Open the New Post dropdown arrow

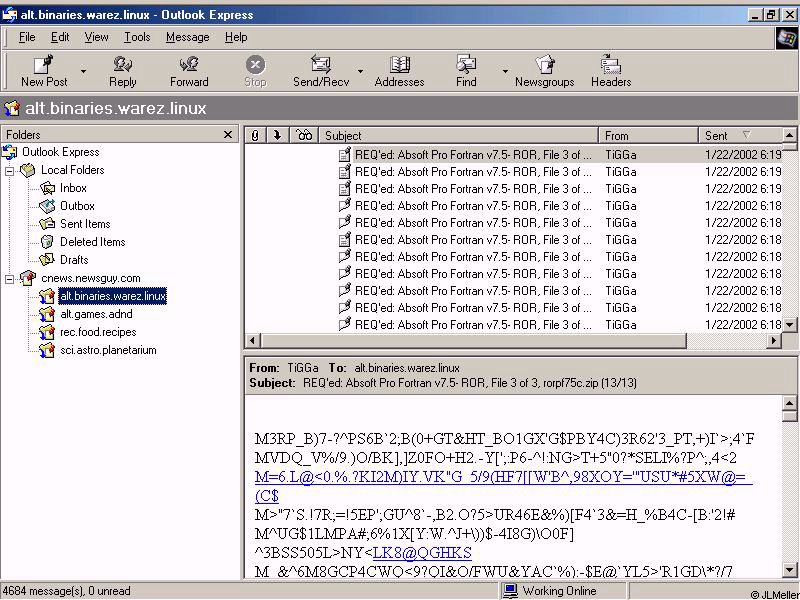click(83, 72)
